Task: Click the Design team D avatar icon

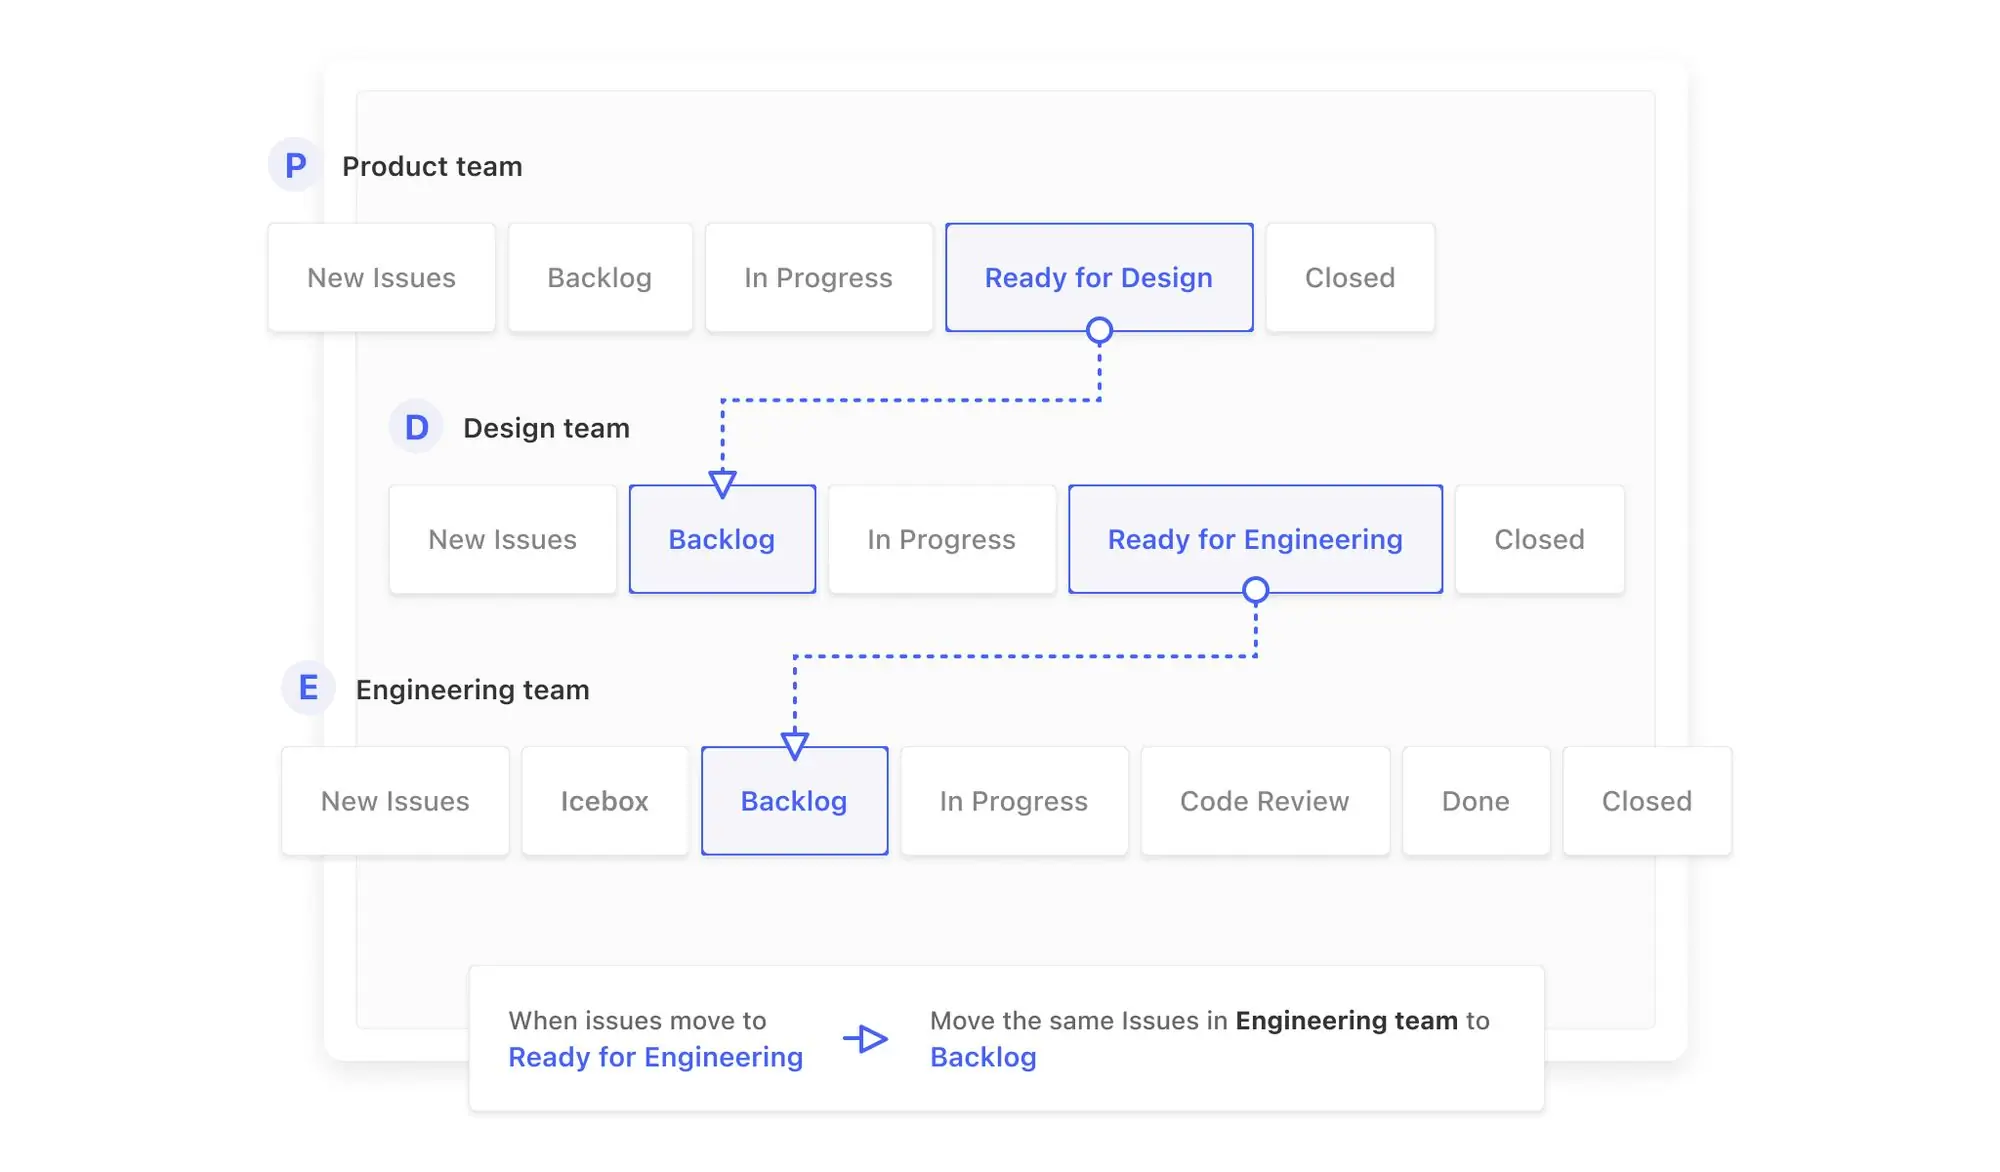Action: coord(416,427)
